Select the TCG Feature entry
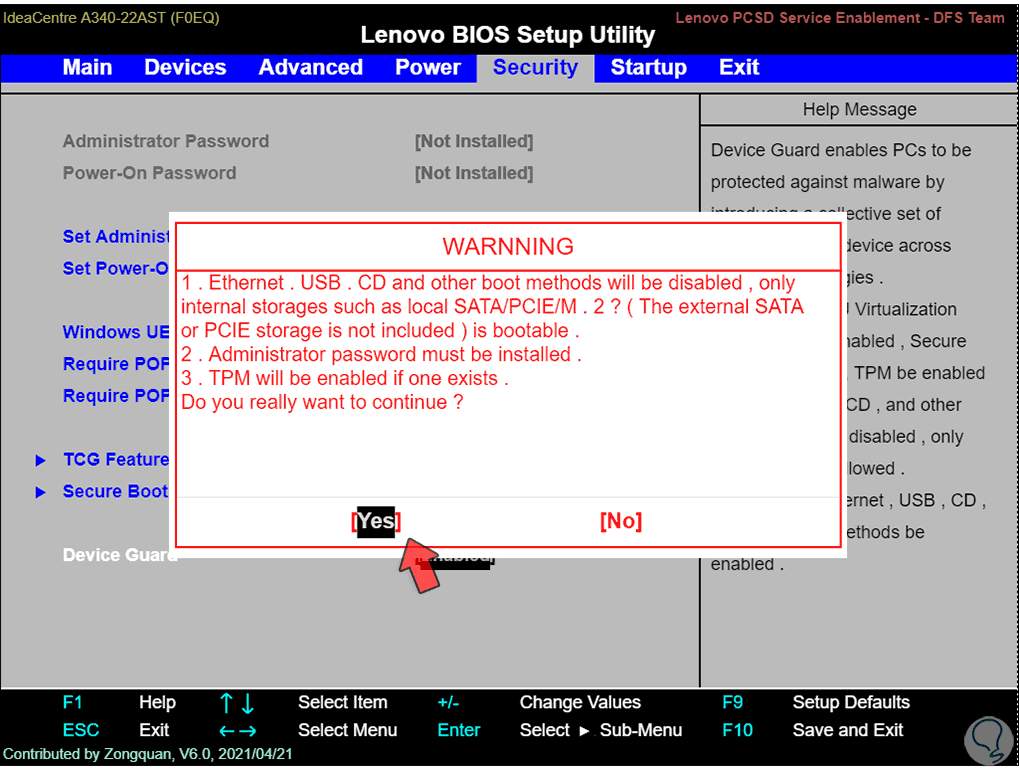 tap(116, 460)
